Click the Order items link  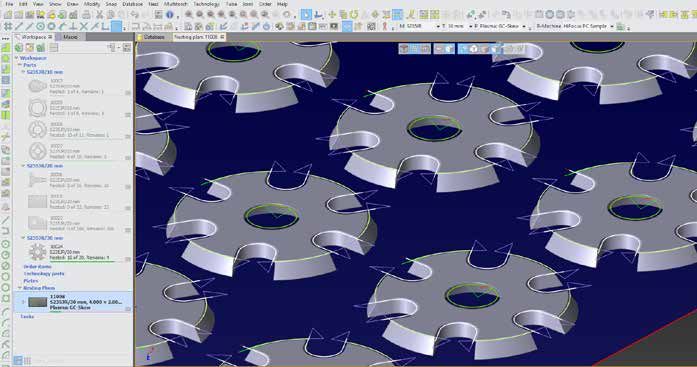[37, 267]
